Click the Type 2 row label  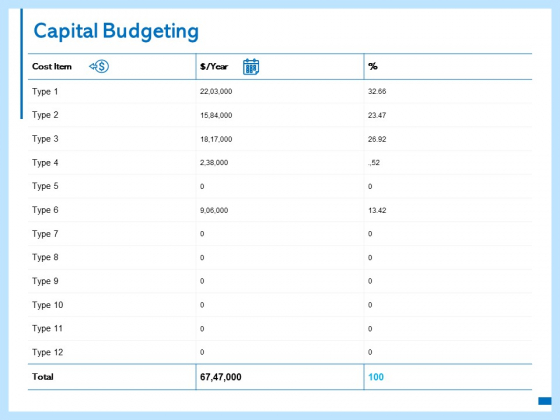coord(45,115)
